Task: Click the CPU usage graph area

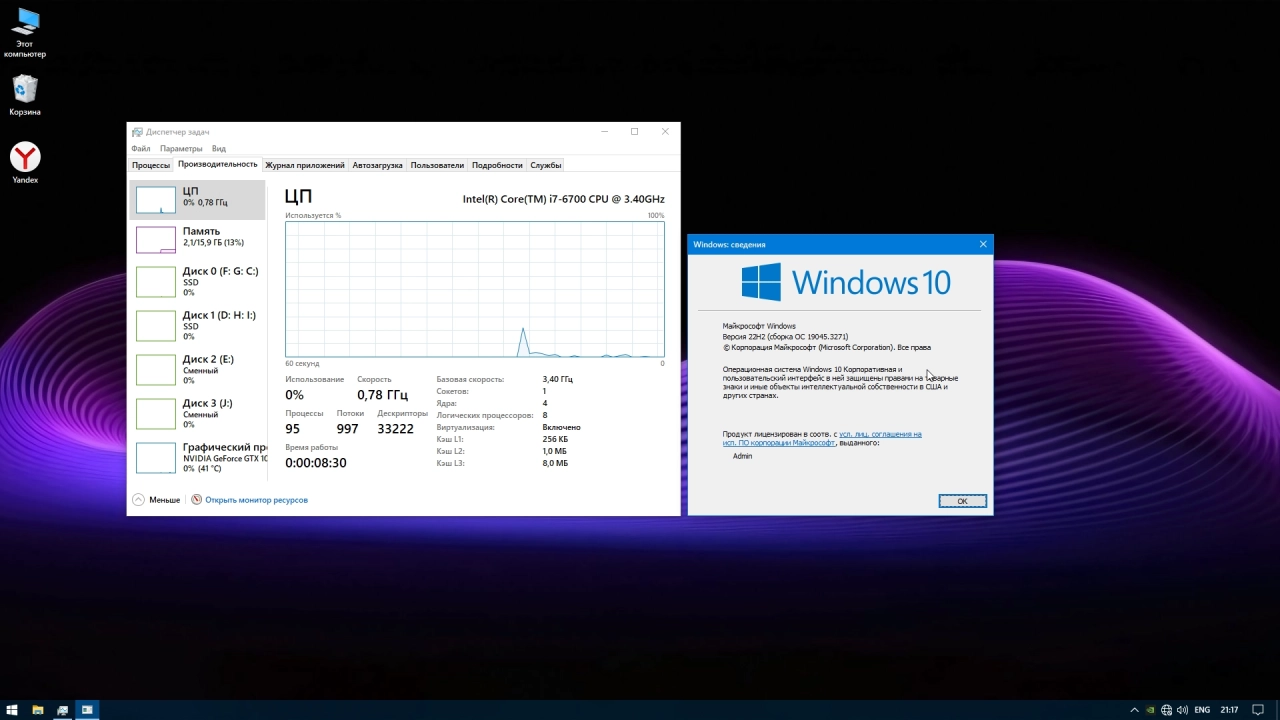Action: 475,289
